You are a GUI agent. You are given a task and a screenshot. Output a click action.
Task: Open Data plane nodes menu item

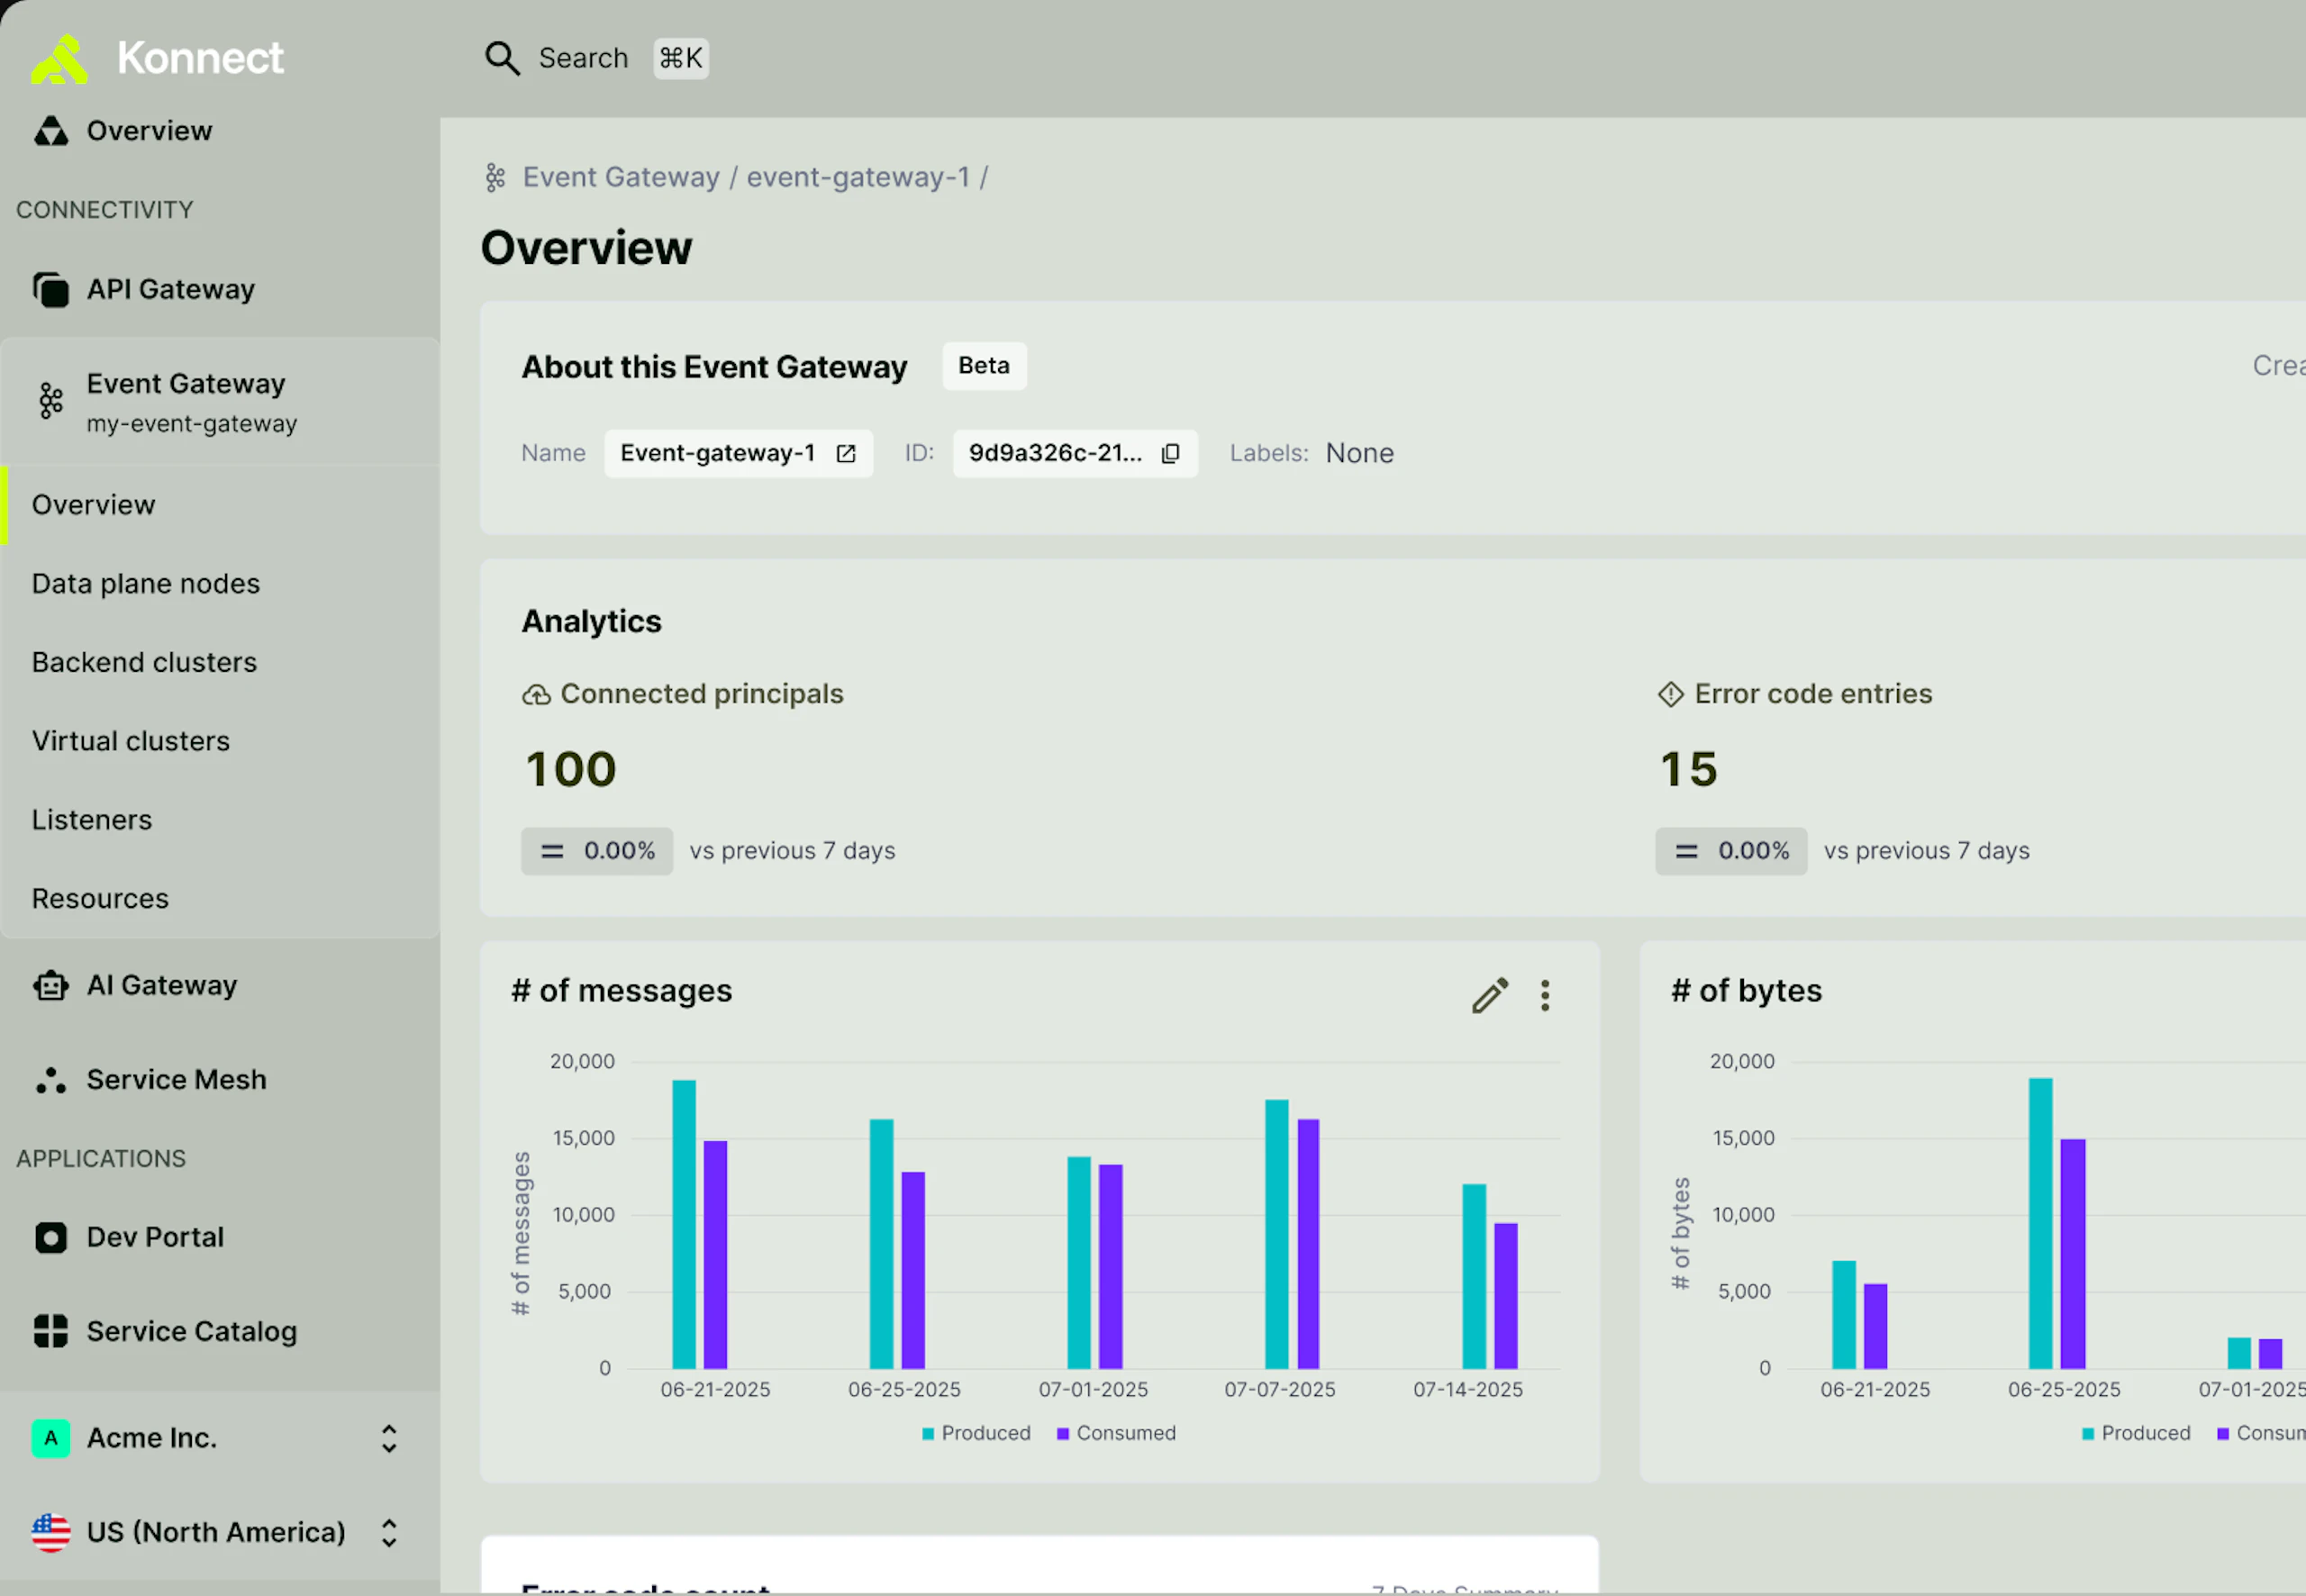click(146, 584)
